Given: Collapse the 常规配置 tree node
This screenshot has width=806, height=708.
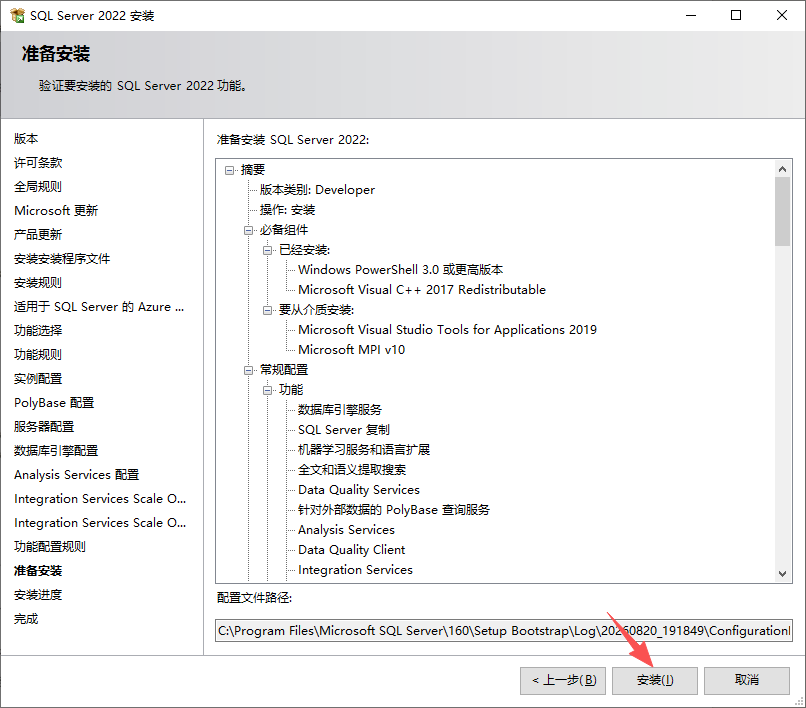Looking at the screenshot, I should [248, 370].
